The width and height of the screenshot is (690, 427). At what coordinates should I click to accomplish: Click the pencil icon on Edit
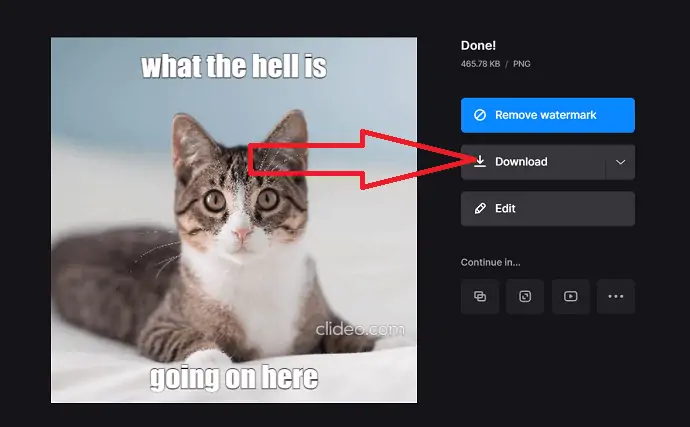[480, 208]
